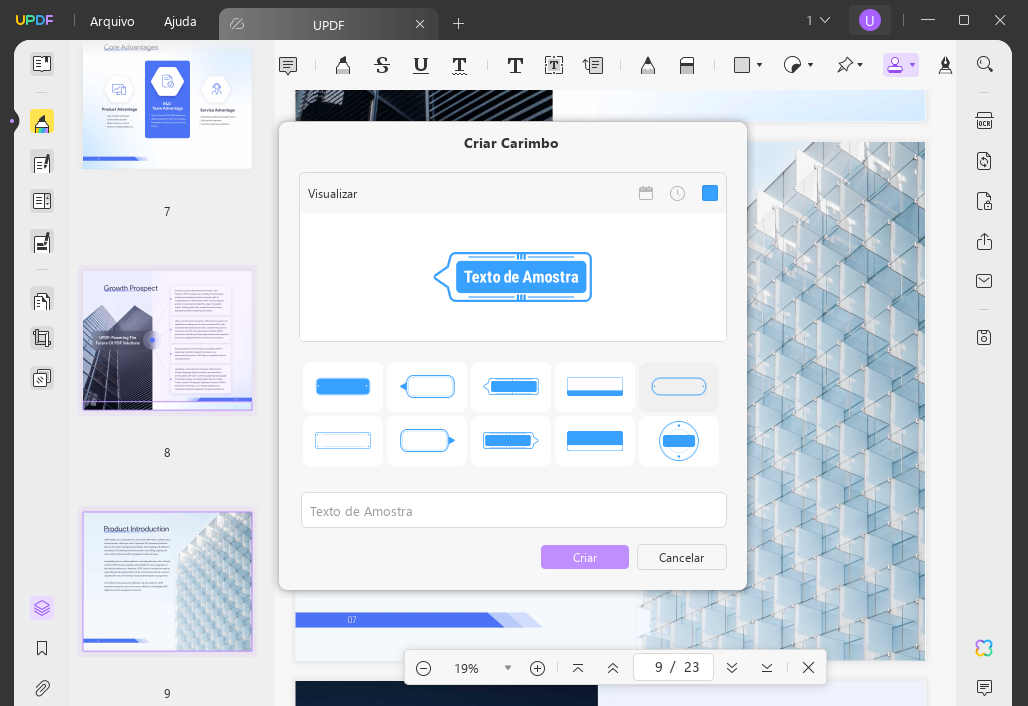Run OCR text recognition
Image resolution: width=1028 pixels, height=706 pixels.
click(984, 121)
